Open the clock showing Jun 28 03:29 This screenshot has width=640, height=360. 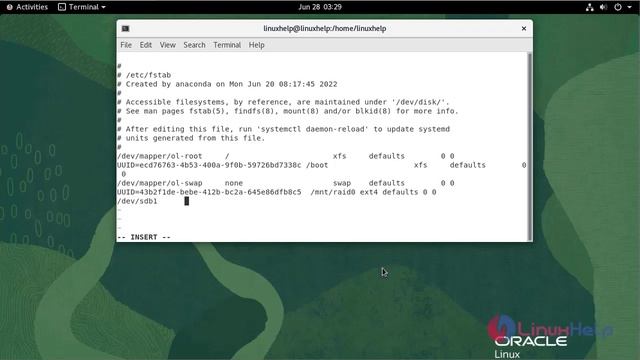click(x=320, y=7)
